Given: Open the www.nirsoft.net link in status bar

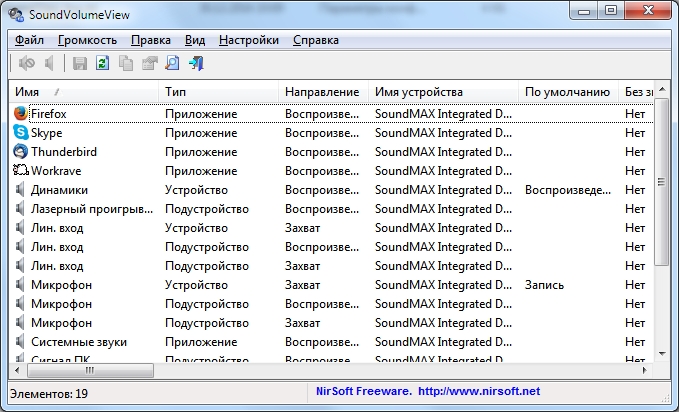Looking at the screenshot, I should click(479, 391).
